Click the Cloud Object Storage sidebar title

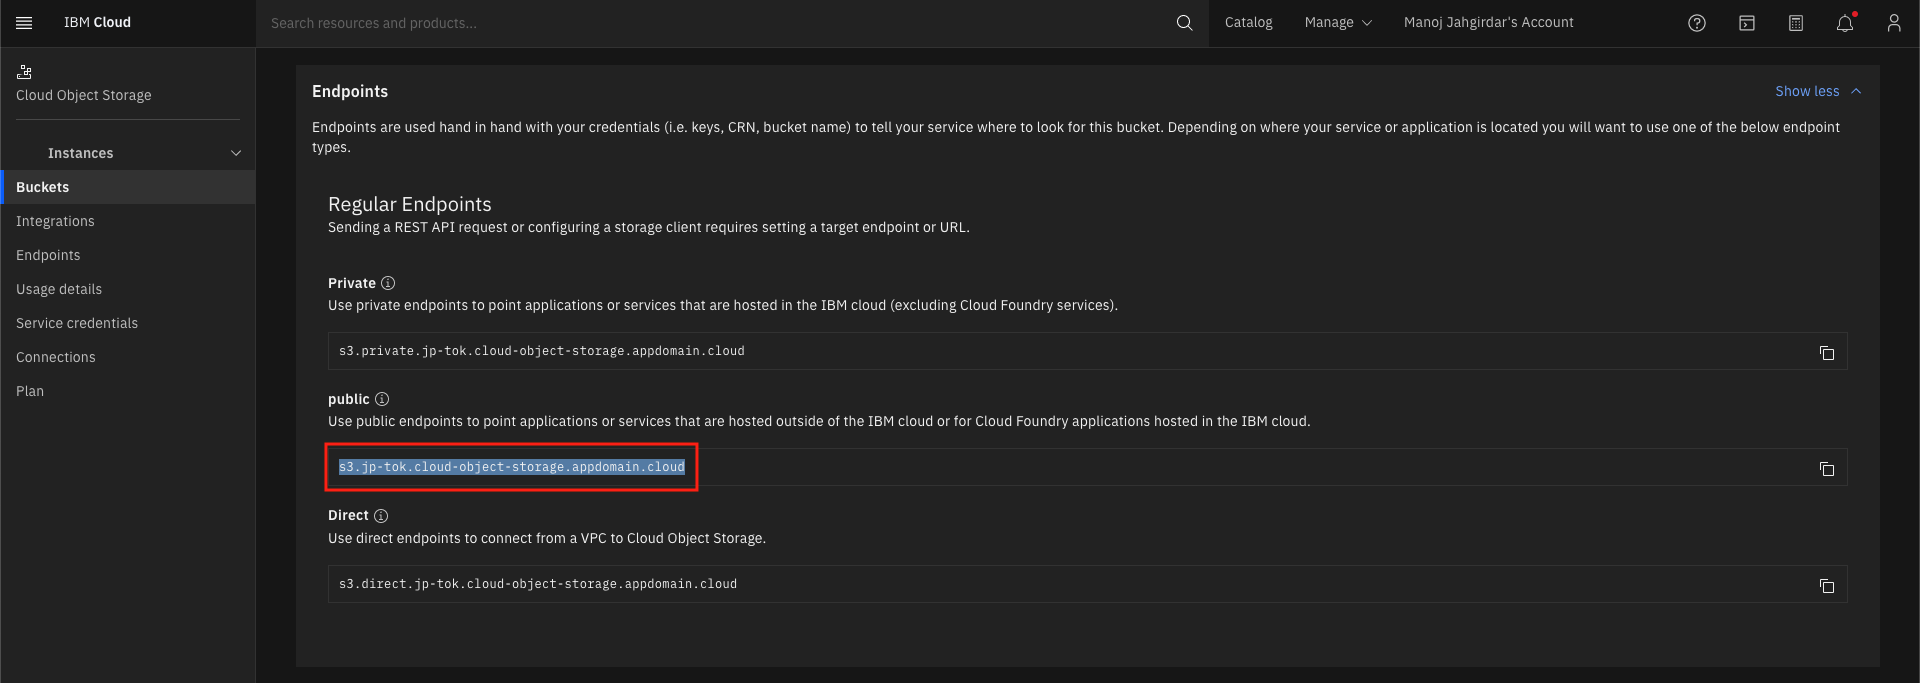click(x=84, y=95)
